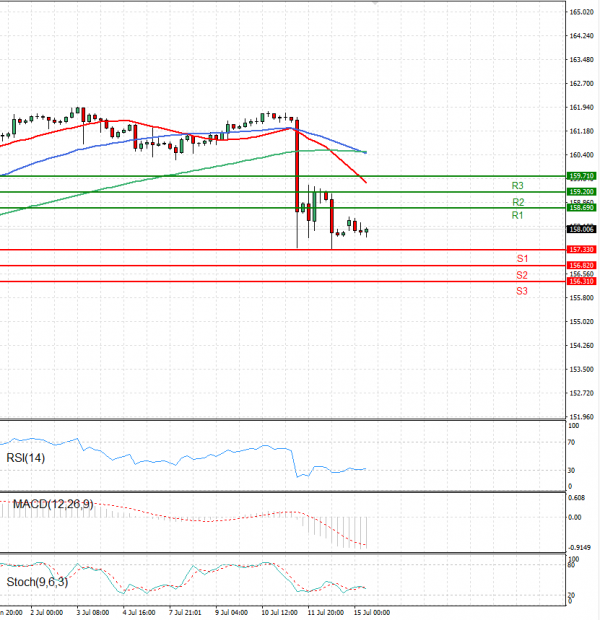Viewport: 600px width, 620px height.
Task: Click the 4 Jul 16:00 time label
Action: click(x=139, y=612)
